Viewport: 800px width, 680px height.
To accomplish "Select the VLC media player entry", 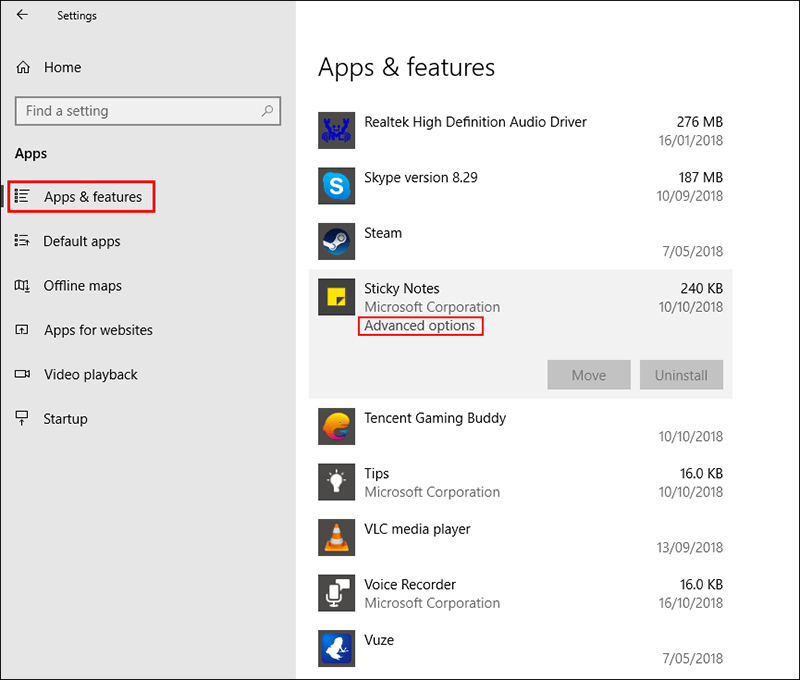I will coord(520,538).
